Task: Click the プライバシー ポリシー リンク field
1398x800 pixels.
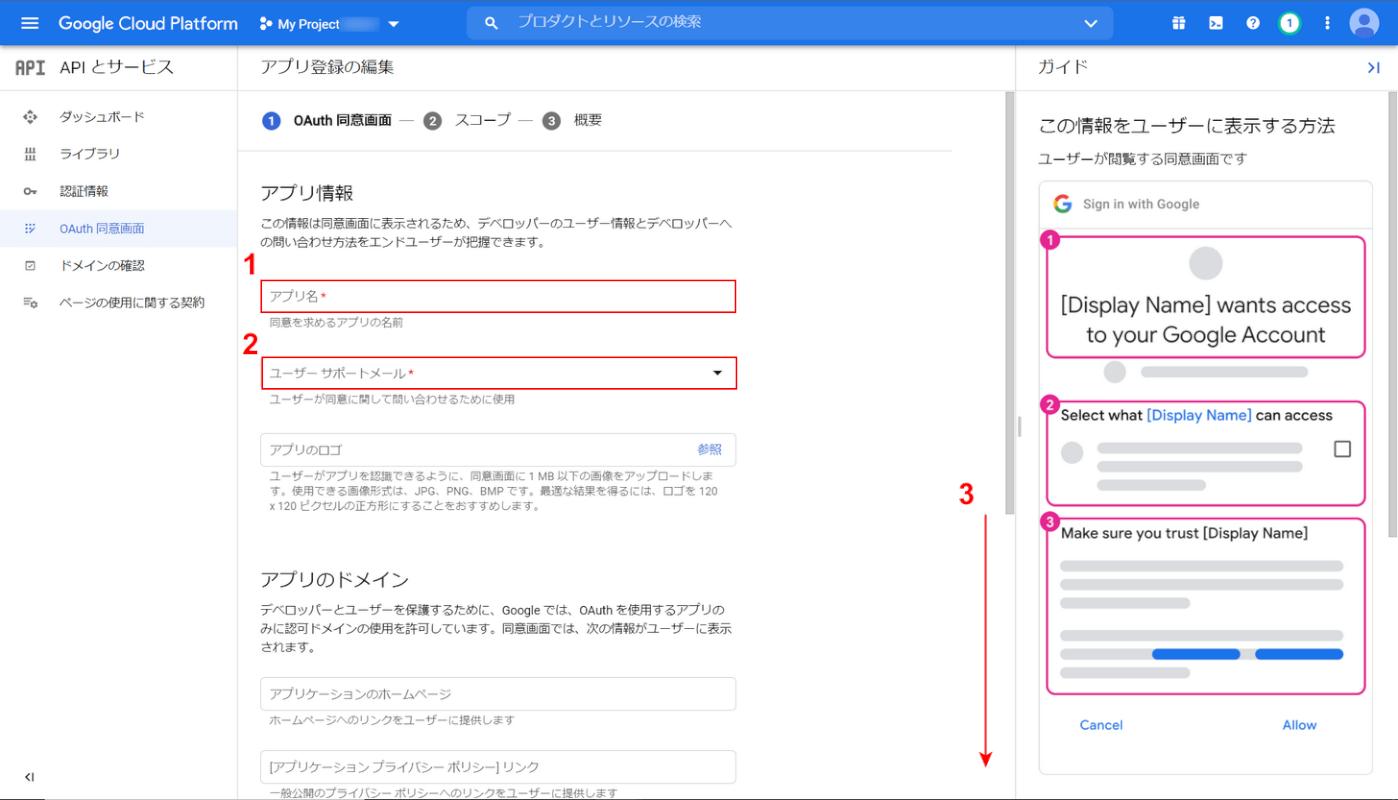Action: click(498, 767)
